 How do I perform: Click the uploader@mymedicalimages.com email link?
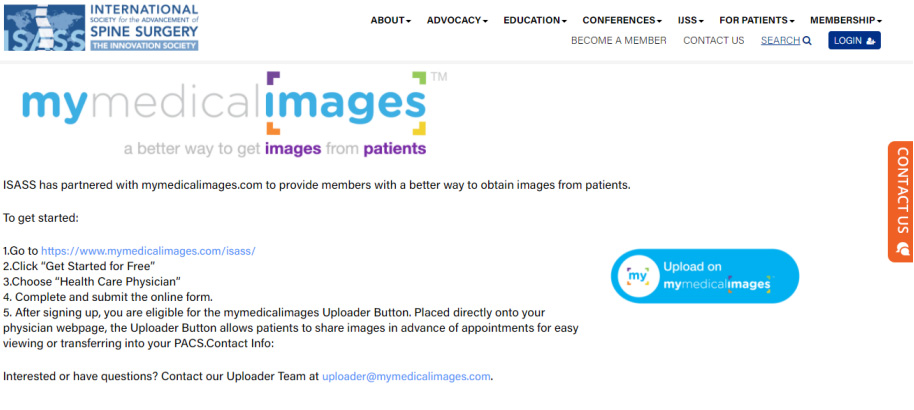tap(406, 377)
